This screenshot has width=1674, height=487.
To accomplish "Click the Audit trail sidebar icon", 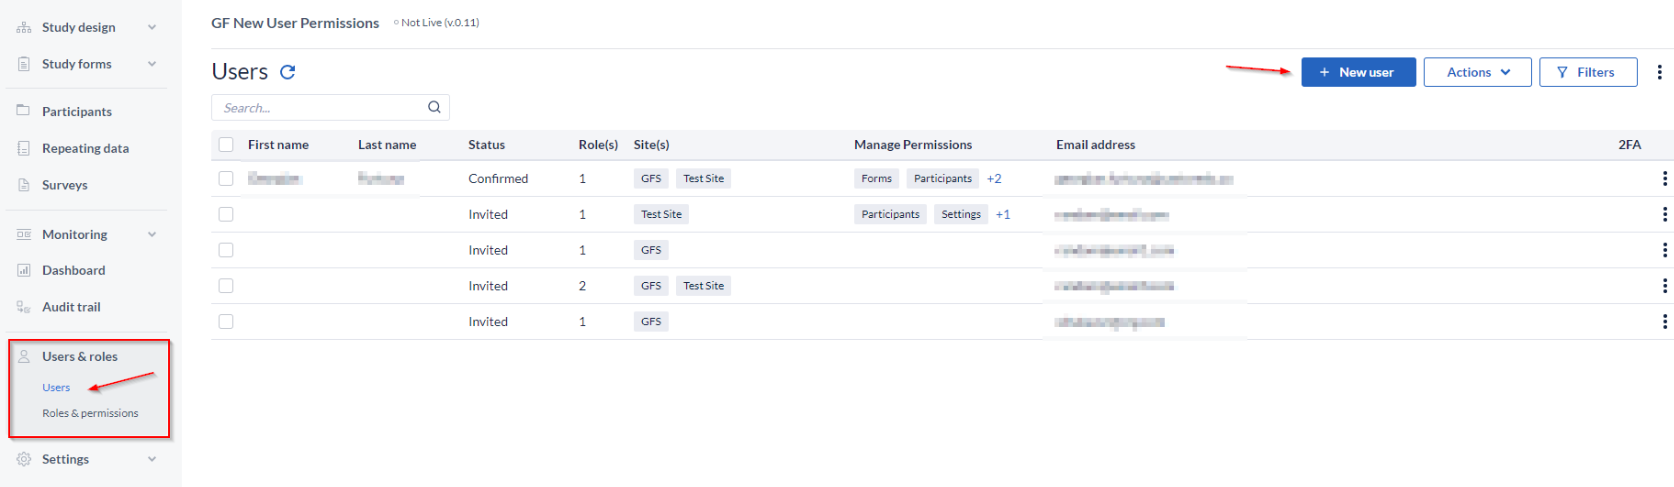I will [24, 307].
